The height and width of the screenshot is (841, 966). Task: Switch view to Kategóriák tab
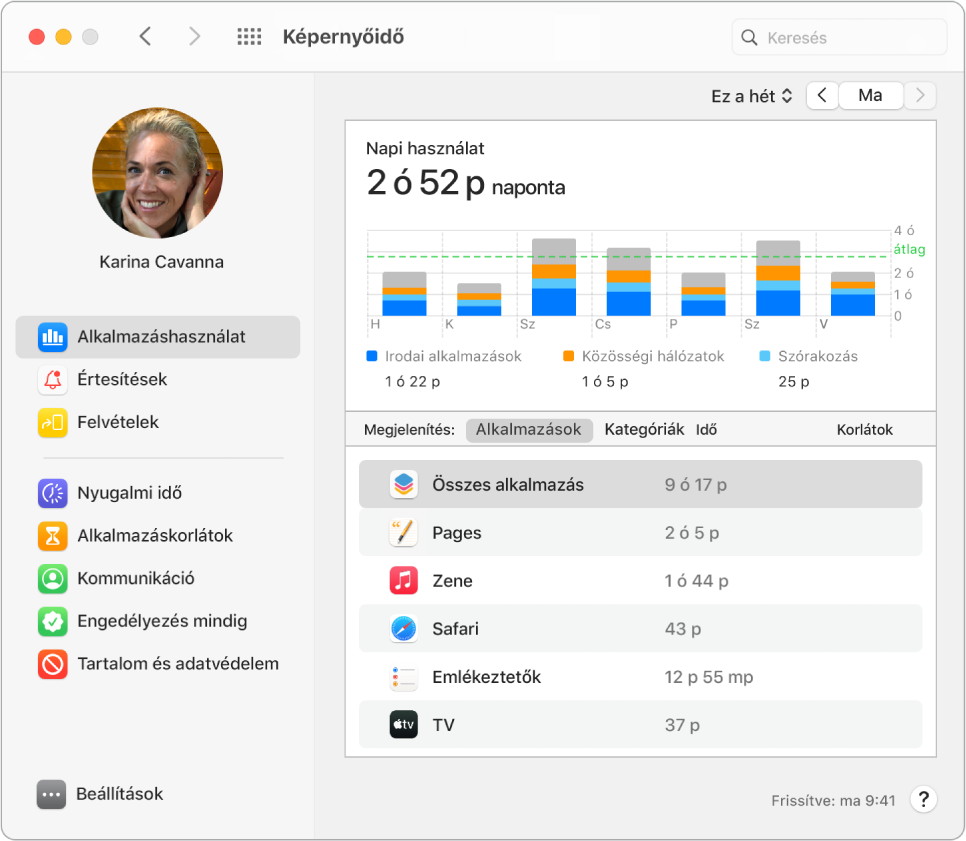click(x=644, y=430)
